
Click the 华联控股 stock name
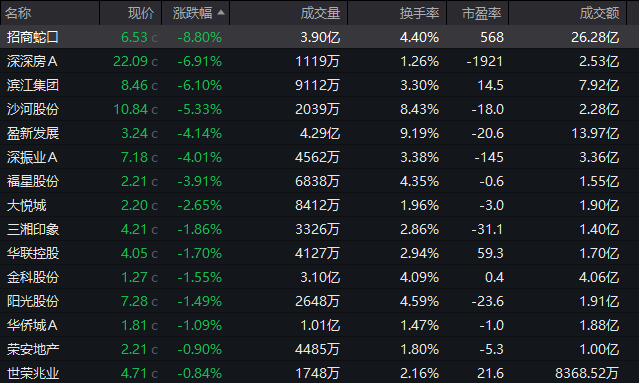33,253
